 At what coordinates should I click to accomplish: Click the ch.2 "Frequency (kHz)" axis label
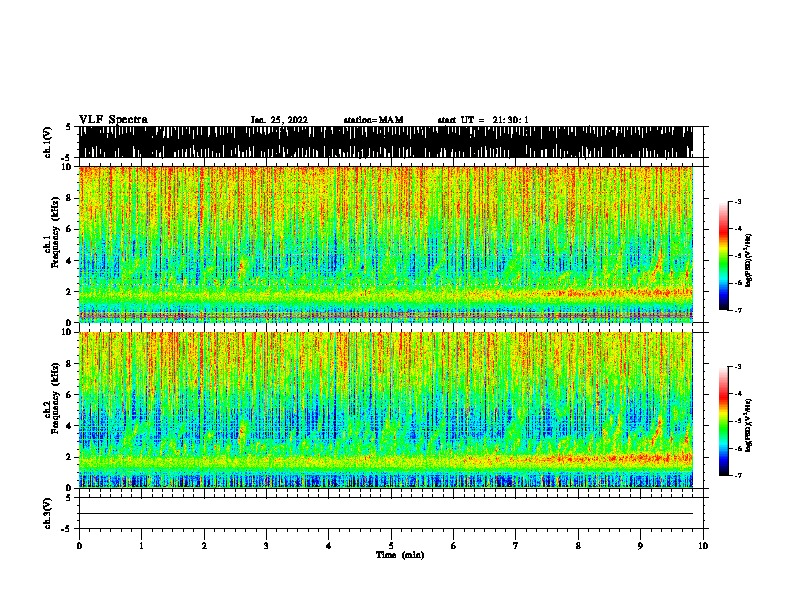(55, 398)
